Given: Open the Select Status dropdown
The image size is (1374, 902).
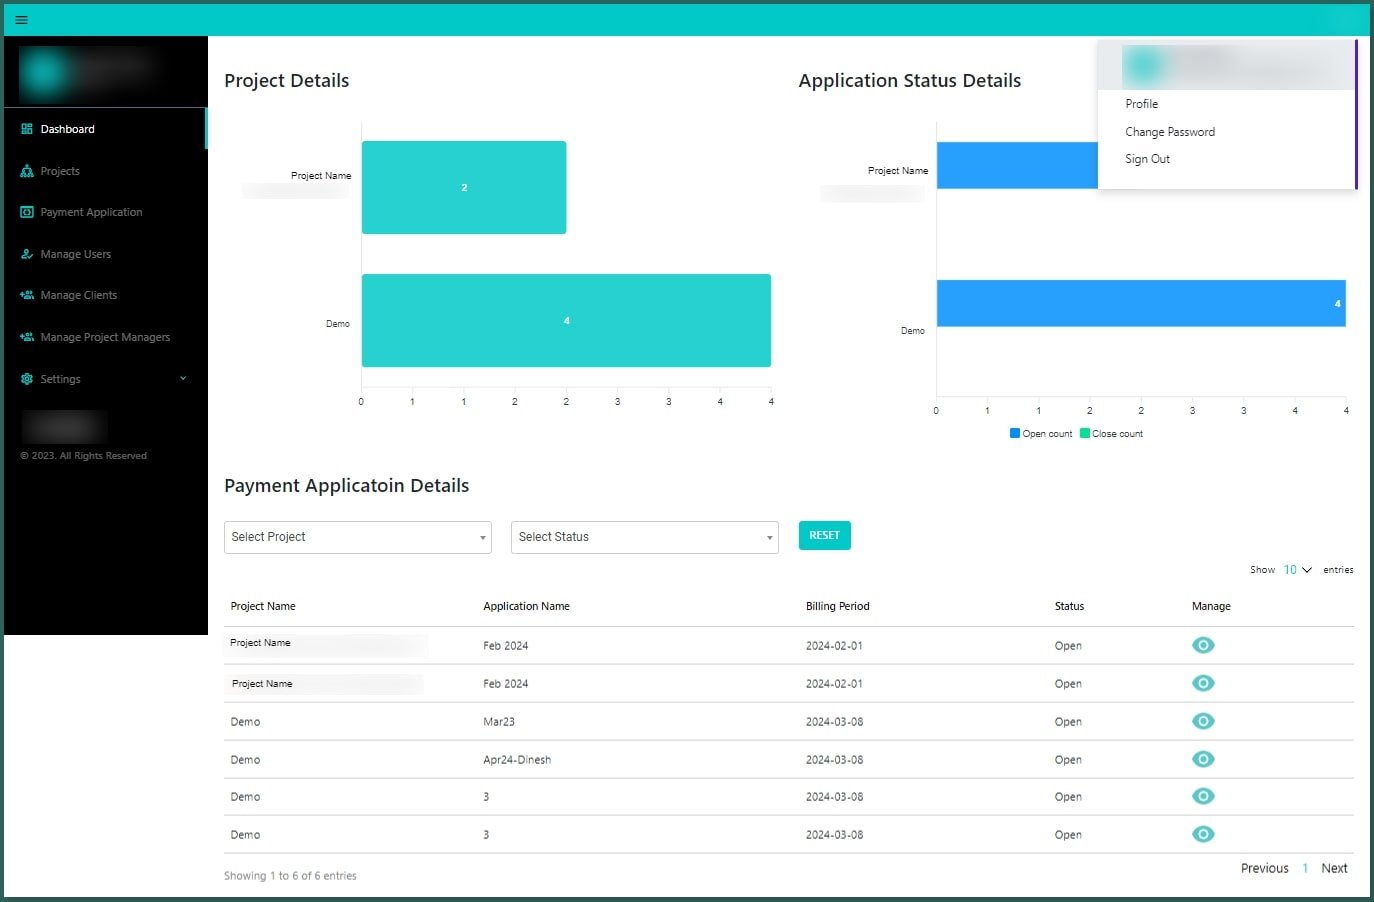Looking at the screenshot, I should (x=644, y=537).
